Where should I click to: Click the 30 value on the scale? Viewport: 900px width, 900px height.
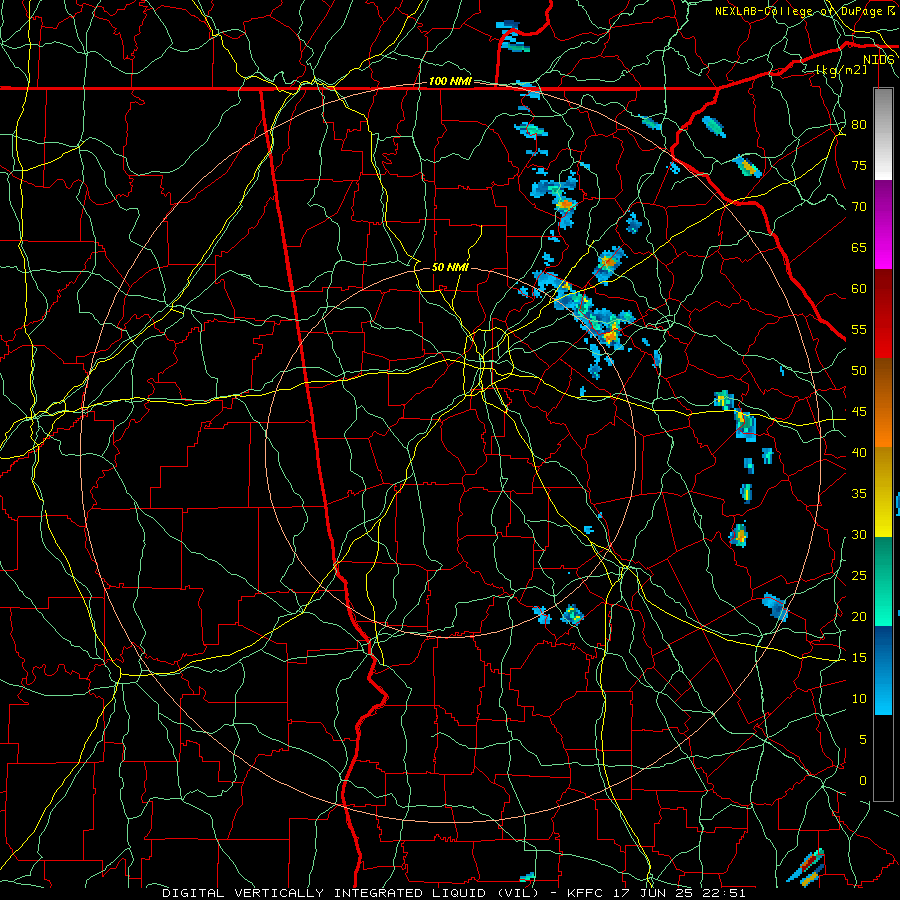(x=859, y=535)
